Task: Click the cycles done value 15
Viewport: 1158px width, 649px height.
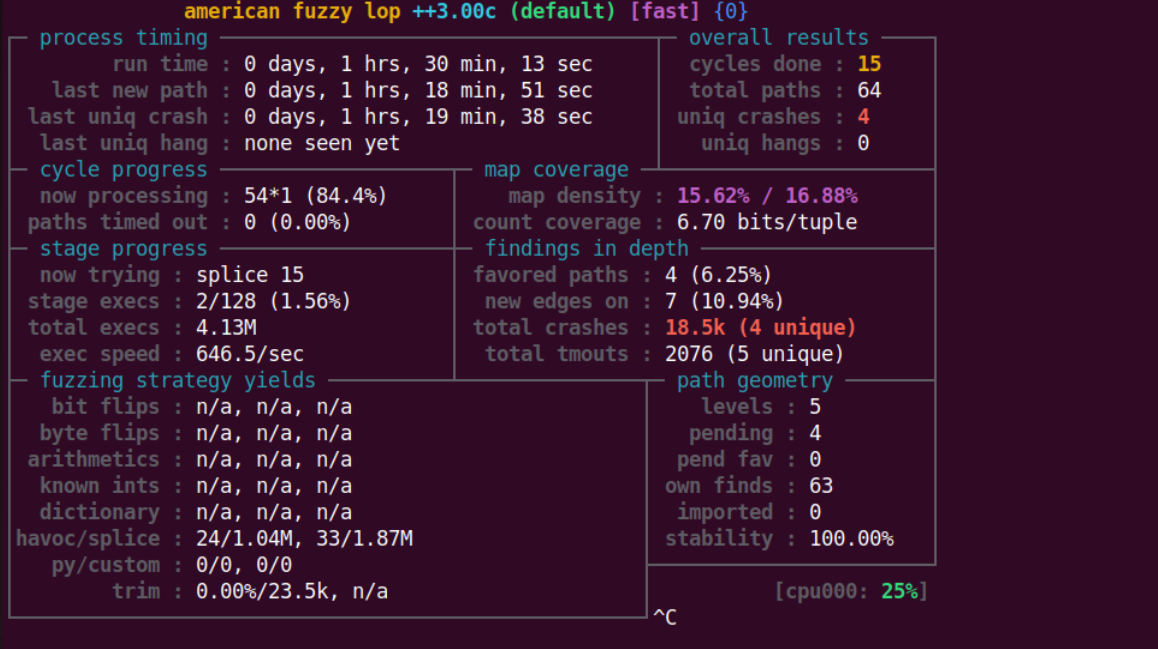Action: 869,64
